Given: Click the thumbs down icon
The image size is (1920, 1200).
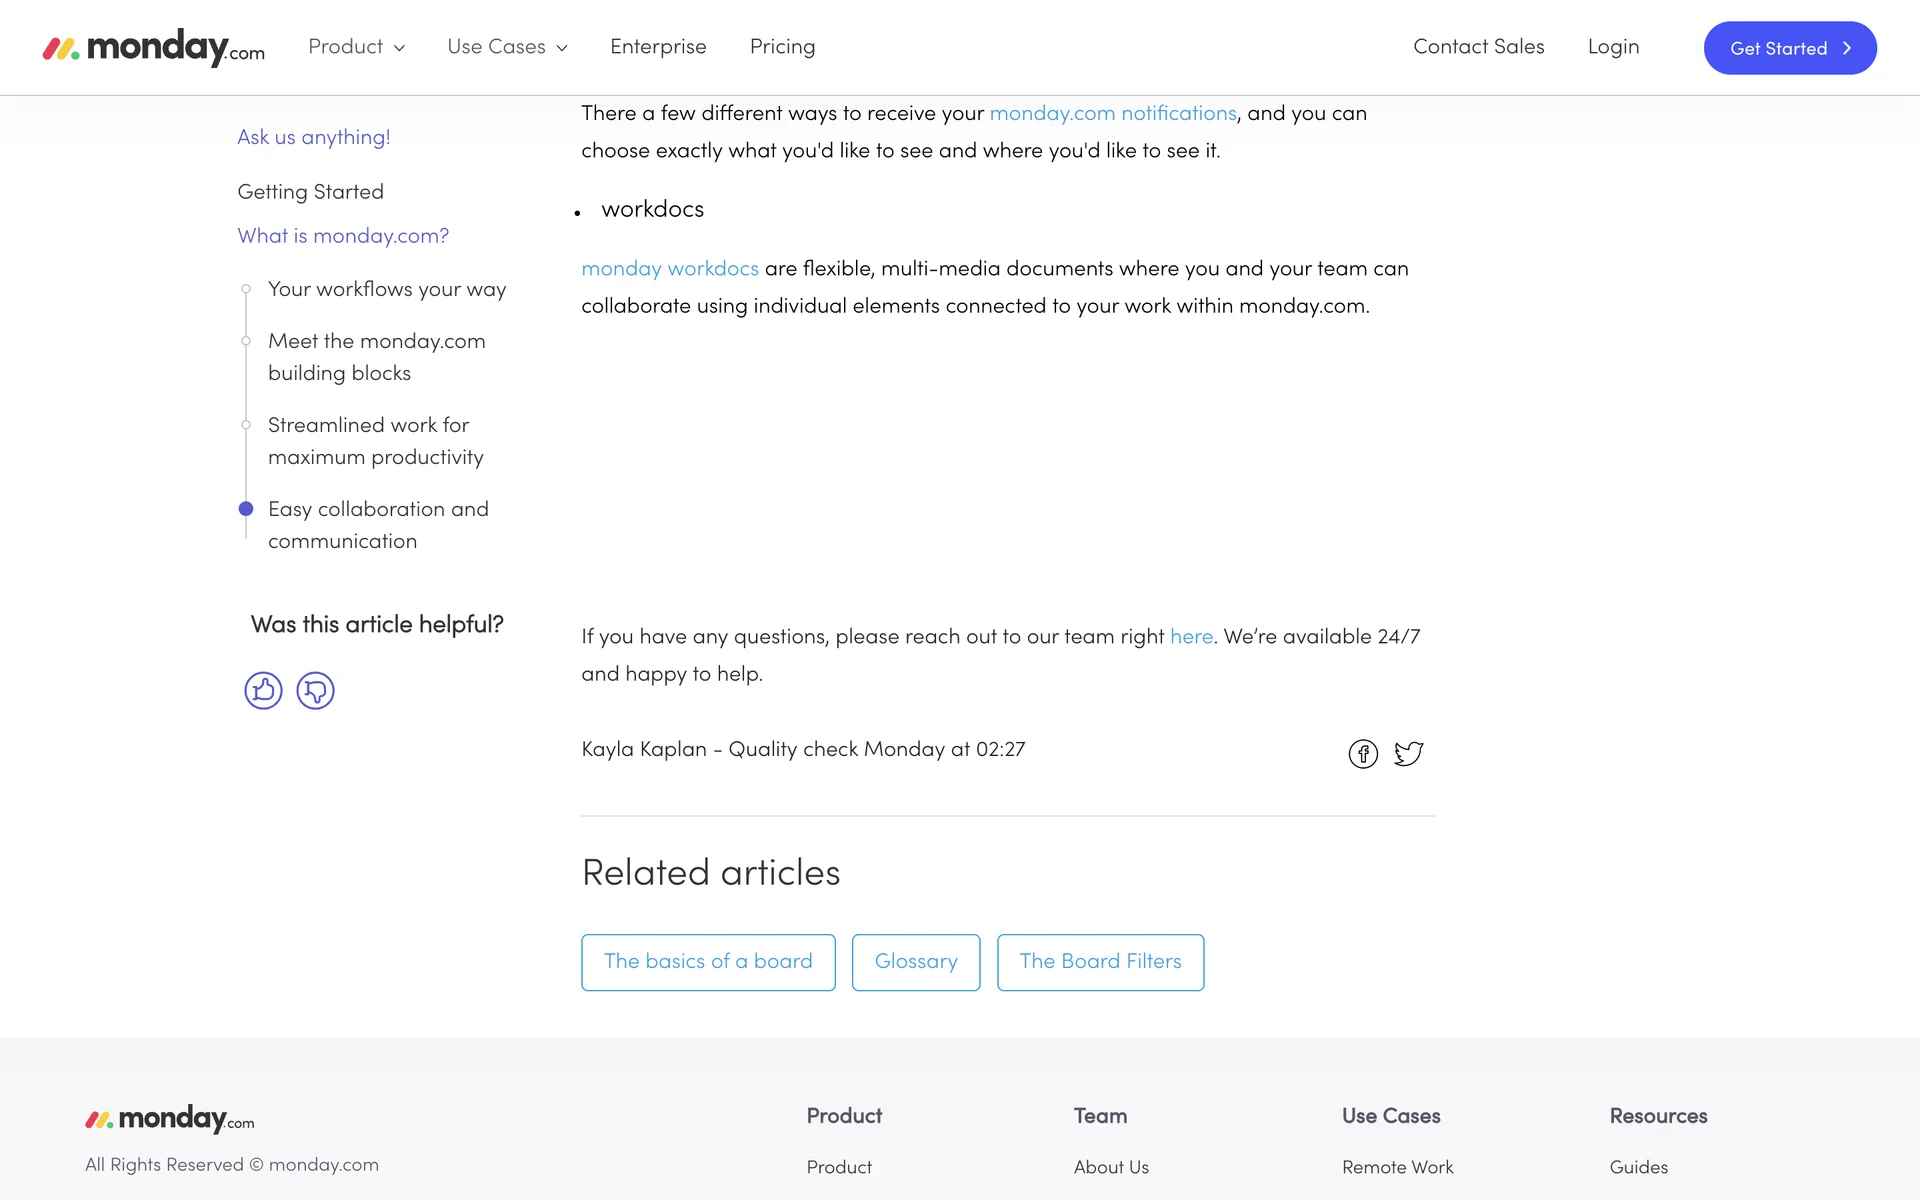Looking at the screenshot, I should [315, 691].
